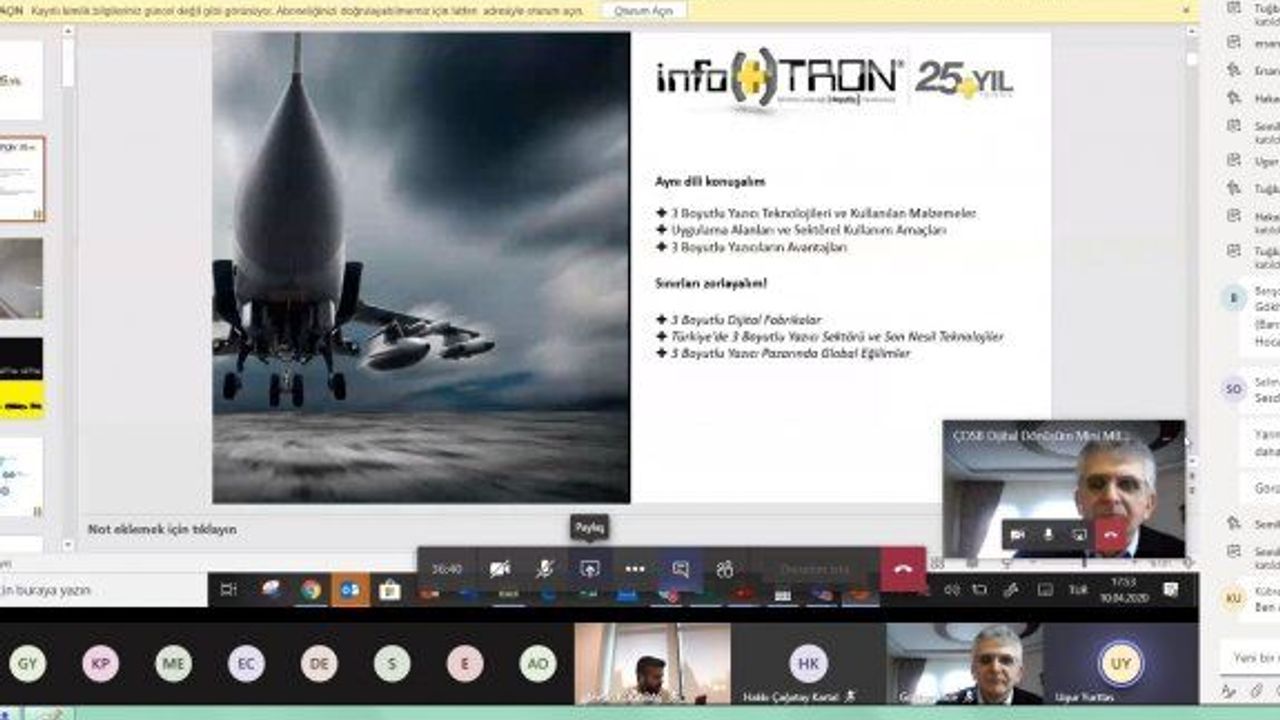Click the 'Oturum Açın' button in the yellow bar
1280x720 pixels.
644,10
